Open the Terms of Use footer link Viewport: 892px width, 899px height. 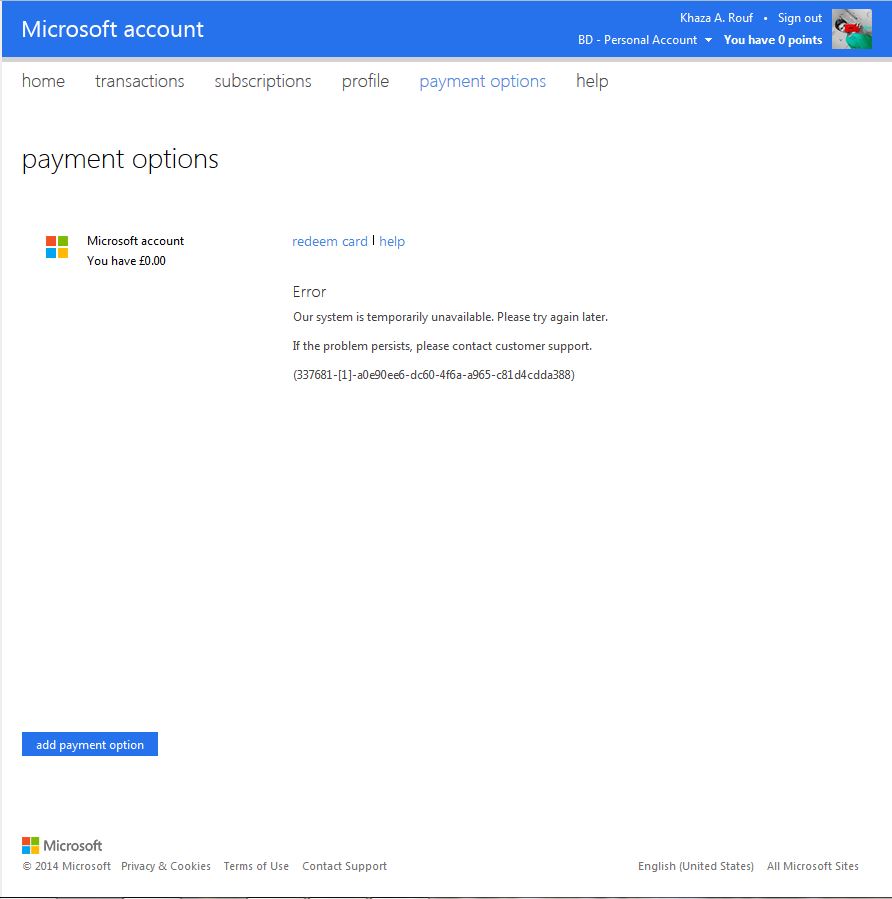[x=256, y=866]
